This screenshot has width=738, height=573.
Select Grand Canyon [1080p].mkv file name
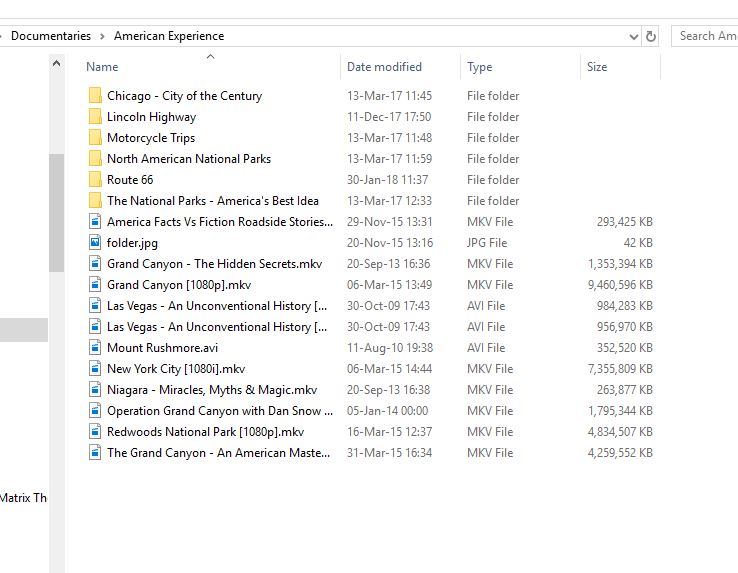click(x=179, y=285)
